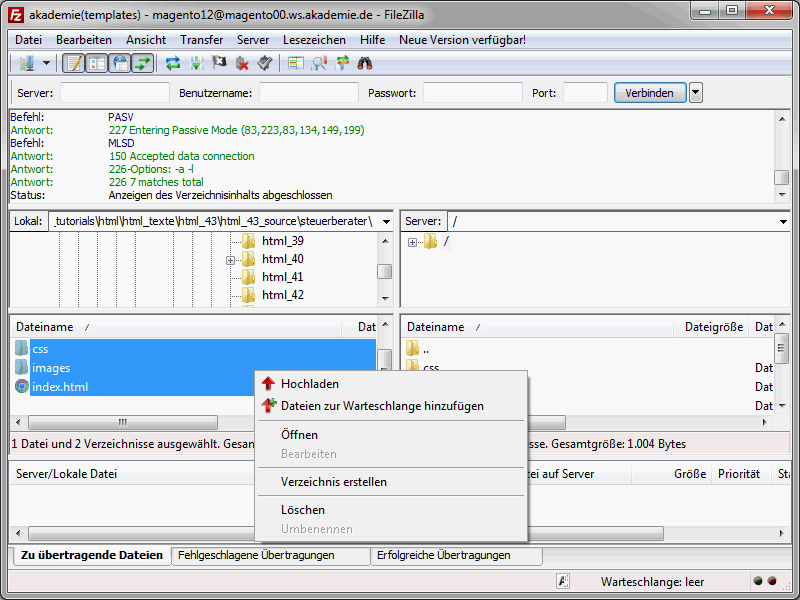800x600 pixels.
Task: Toggle directory comparison icon
Action: click(319, 63)
